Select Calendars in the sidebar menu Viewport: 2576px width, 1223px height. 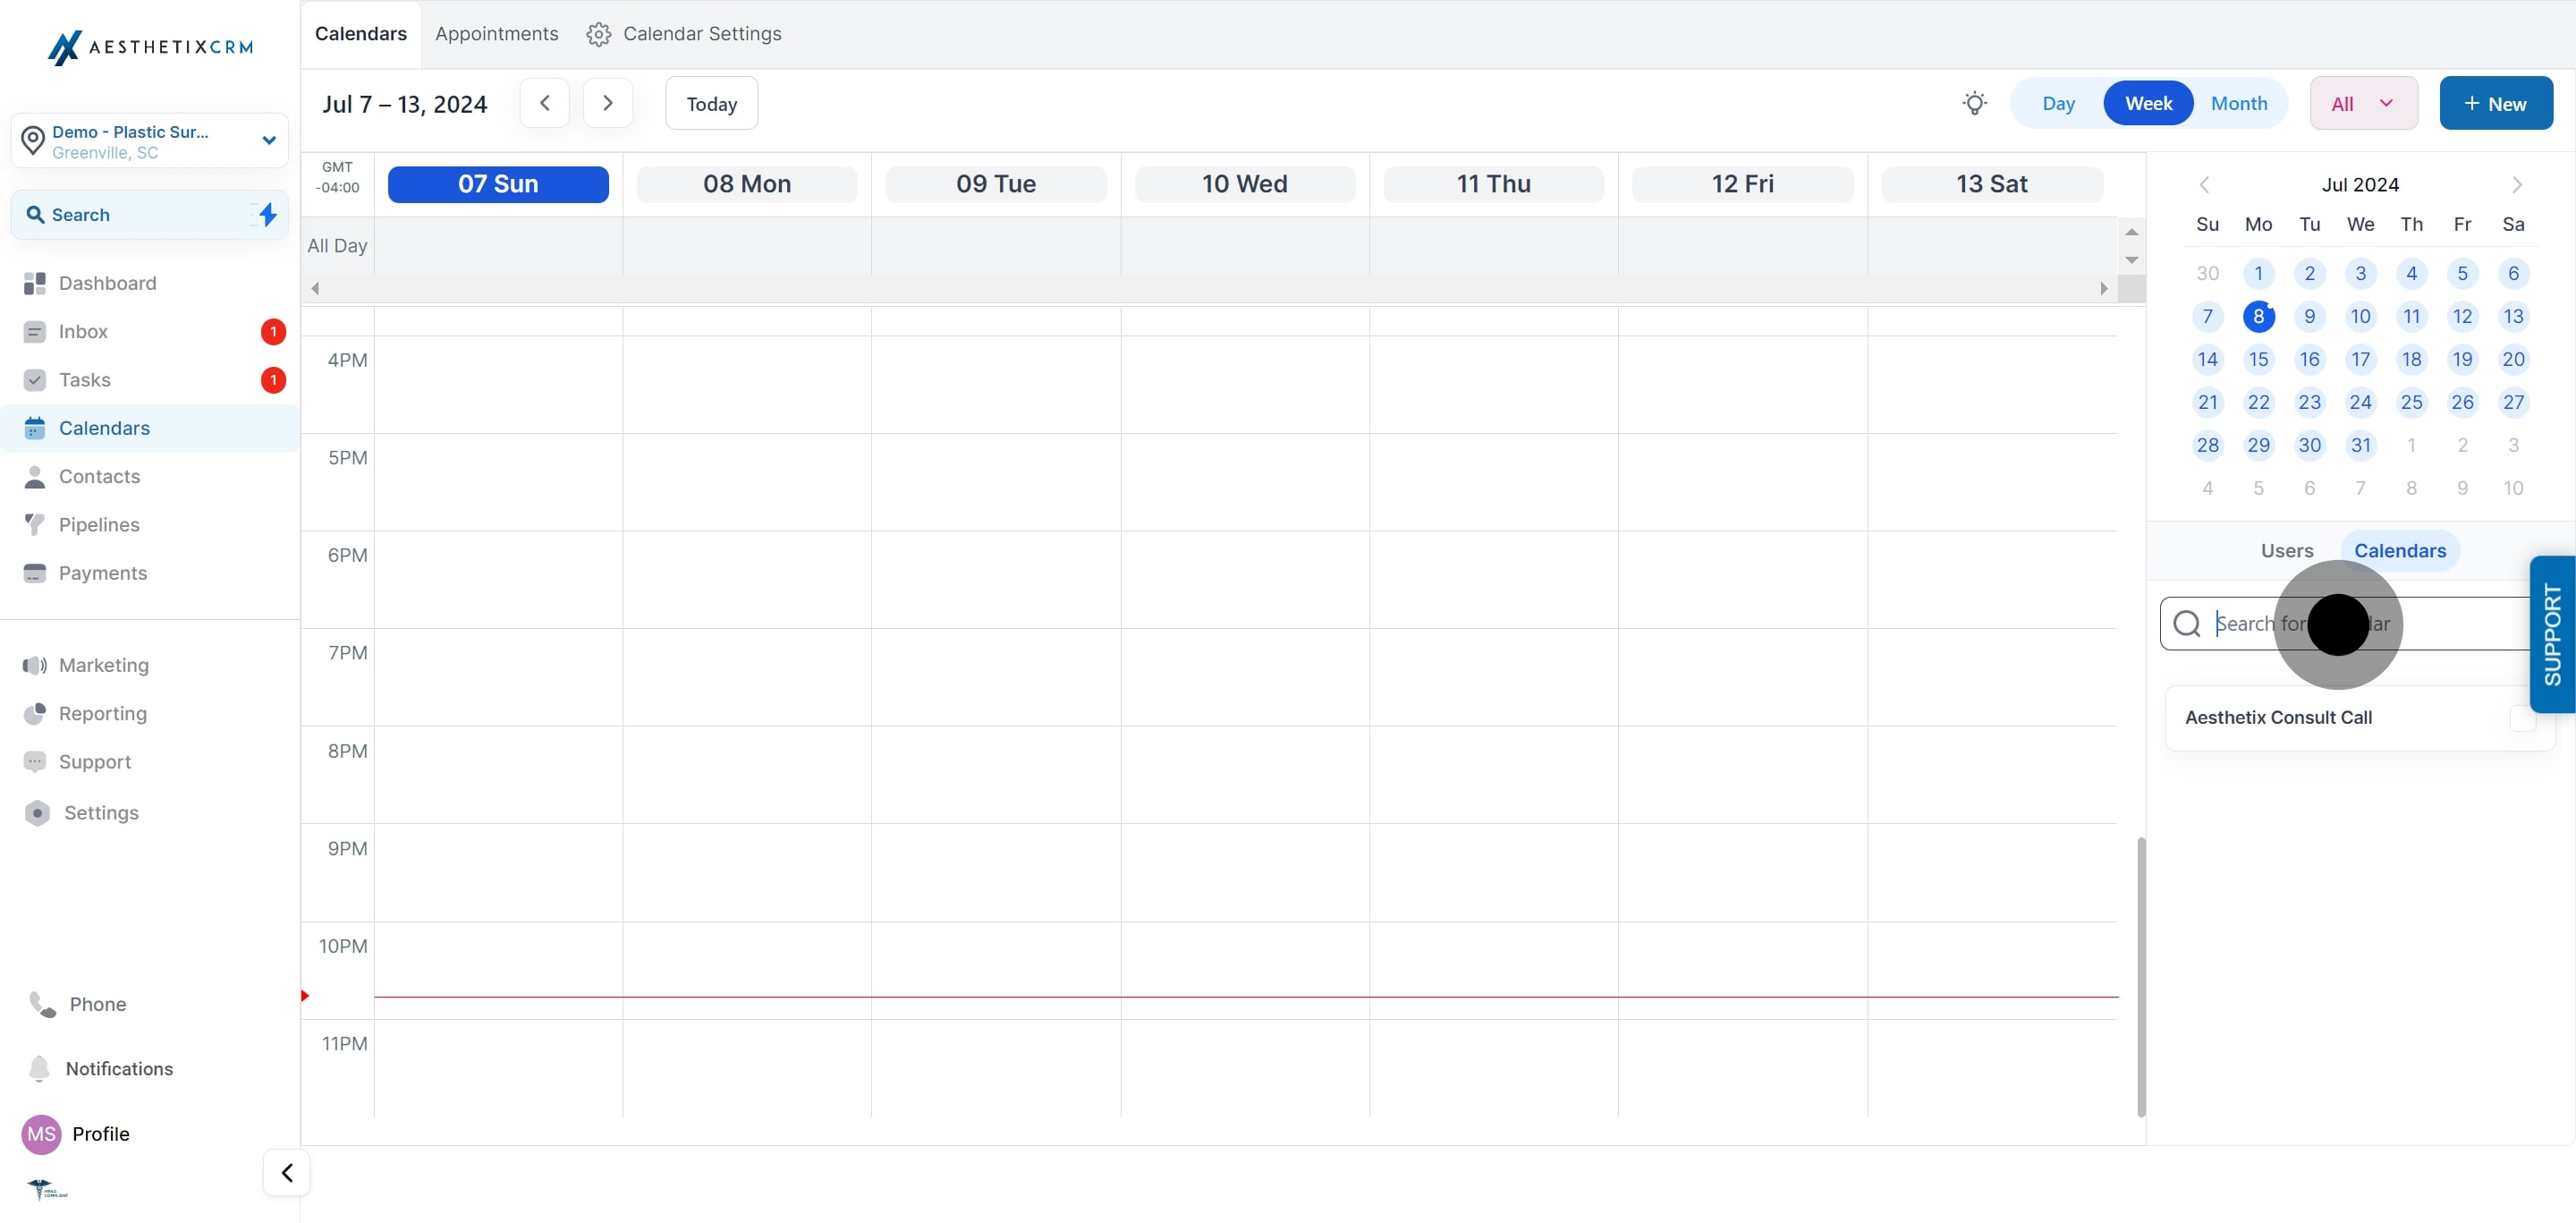click(x=150, y=428)
